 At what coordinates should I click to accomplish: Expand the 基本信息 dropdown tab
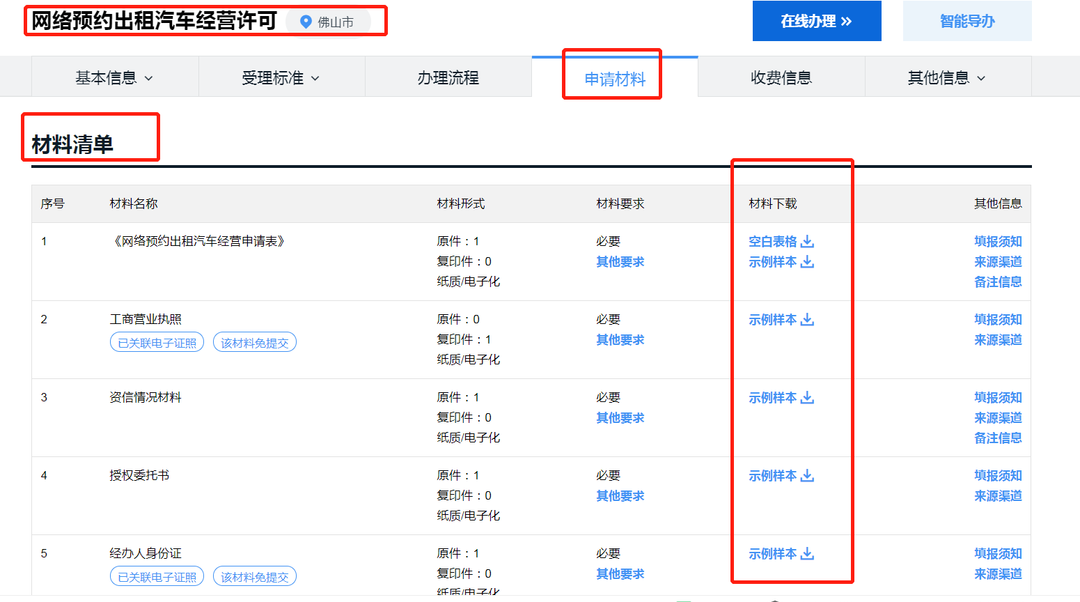click(x=114, y=78)
